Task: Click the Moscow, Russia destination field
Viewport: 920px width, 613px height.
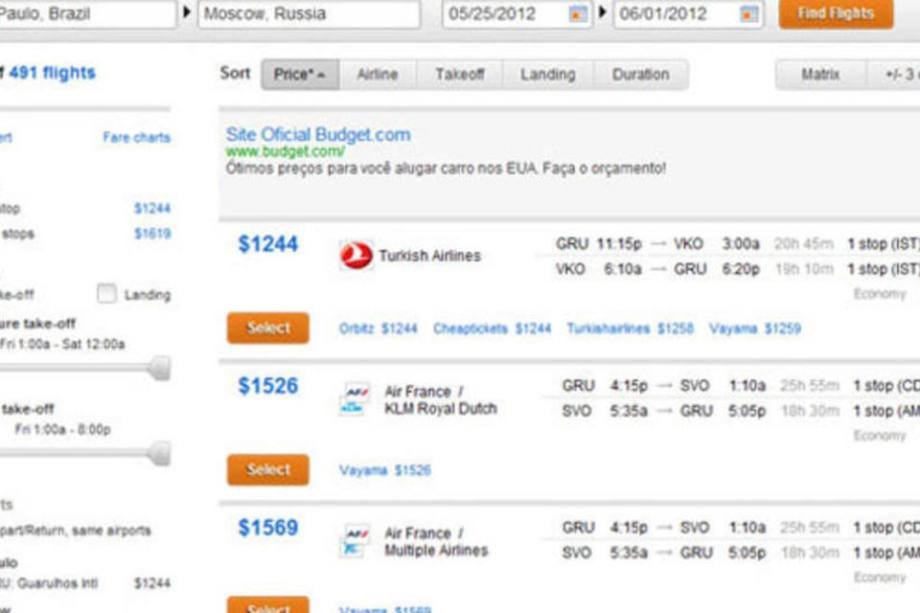Action: 309,13
